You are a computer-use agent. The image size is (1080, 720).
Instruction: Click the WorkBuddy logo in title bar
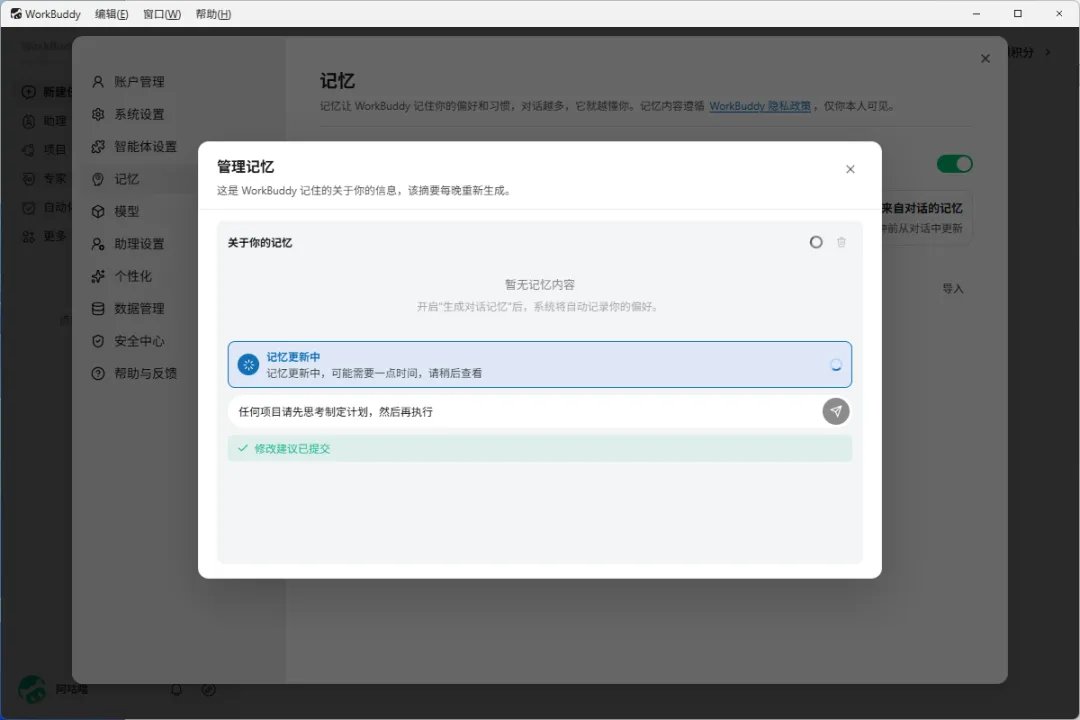pyautogui.click(x=16, y=14)
